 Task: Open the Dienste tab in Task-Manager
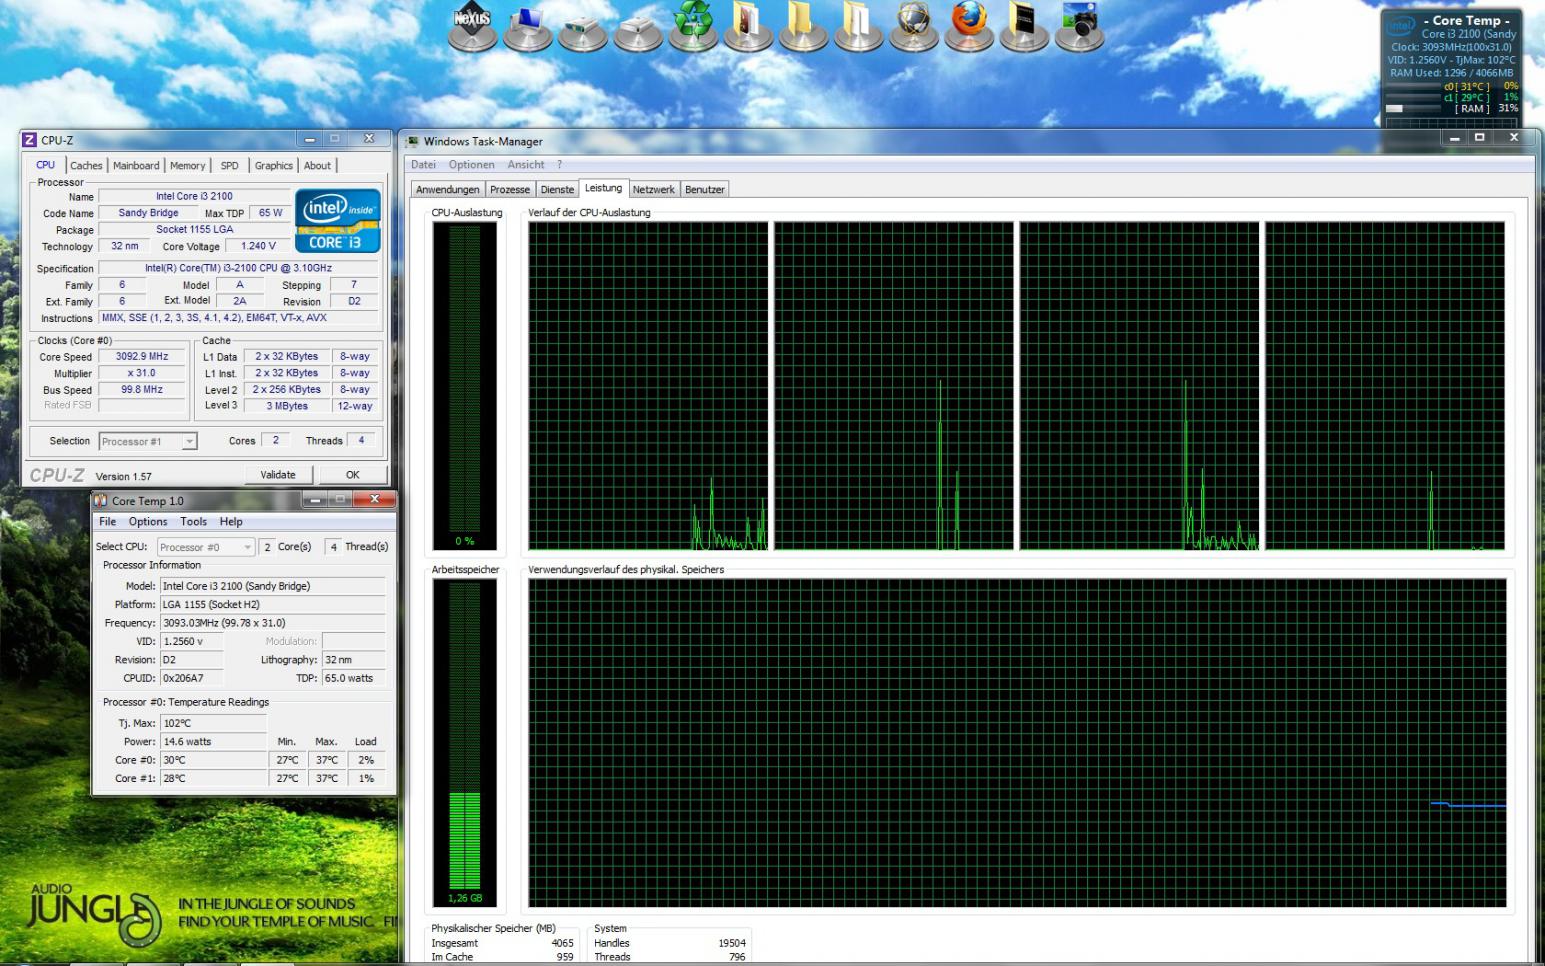pos(558,189)
